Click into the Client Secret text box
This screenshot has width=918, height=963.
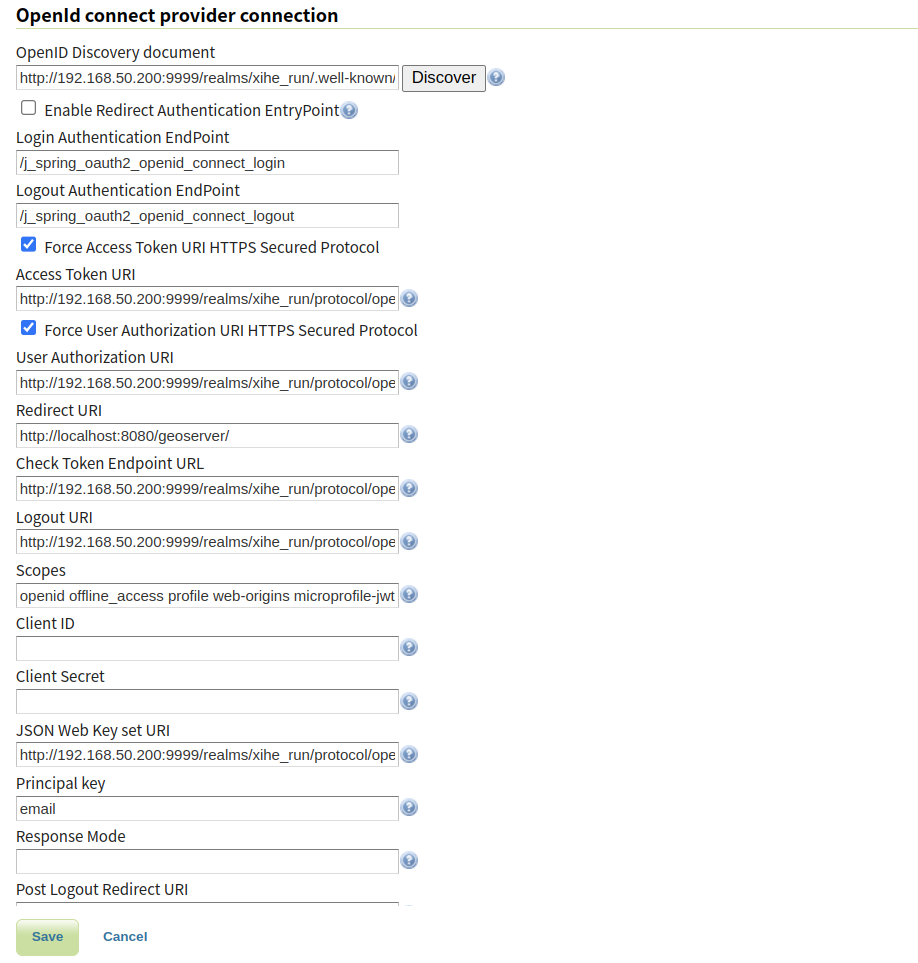pyautogui.click(x=207, y=702)
